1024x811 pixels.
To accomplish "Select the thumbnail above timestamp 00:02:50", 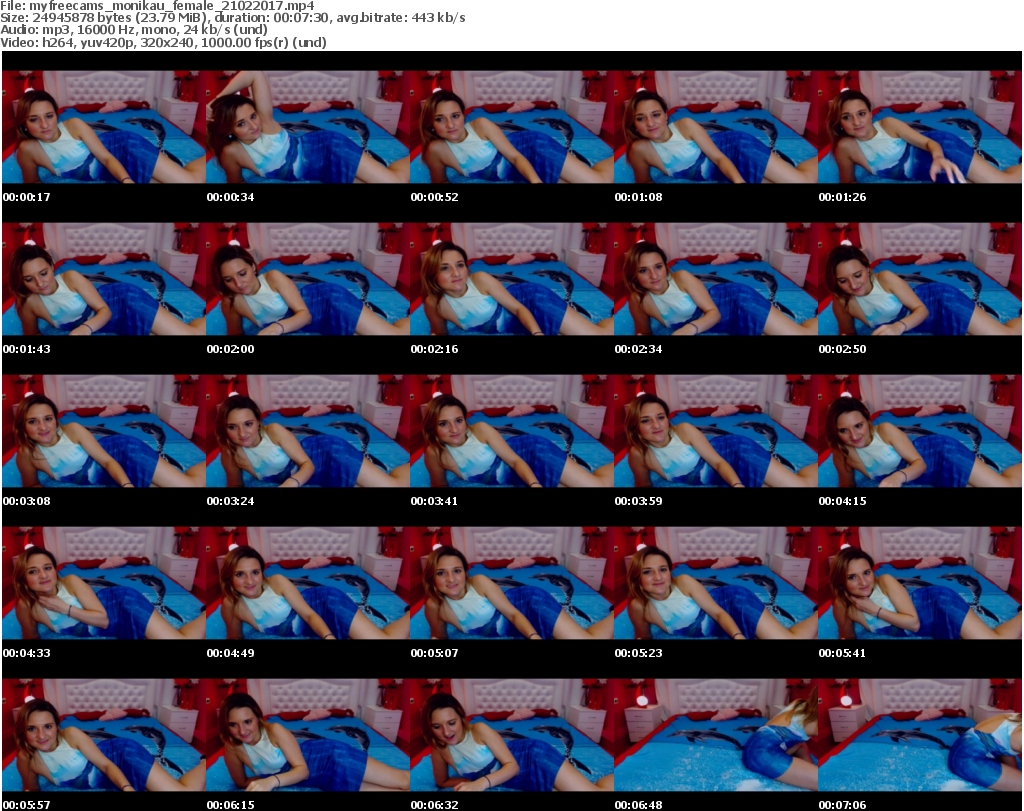I will [920, 279].
